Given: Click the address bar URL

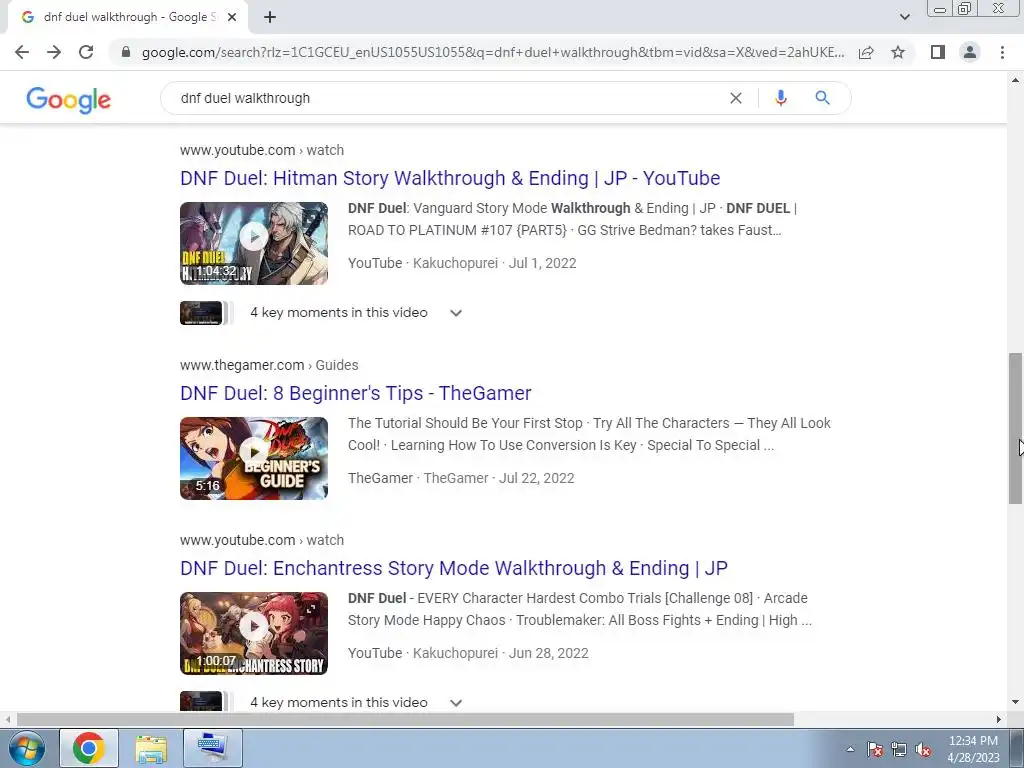Looking at the screenshot, I should (x=492, y=52).
